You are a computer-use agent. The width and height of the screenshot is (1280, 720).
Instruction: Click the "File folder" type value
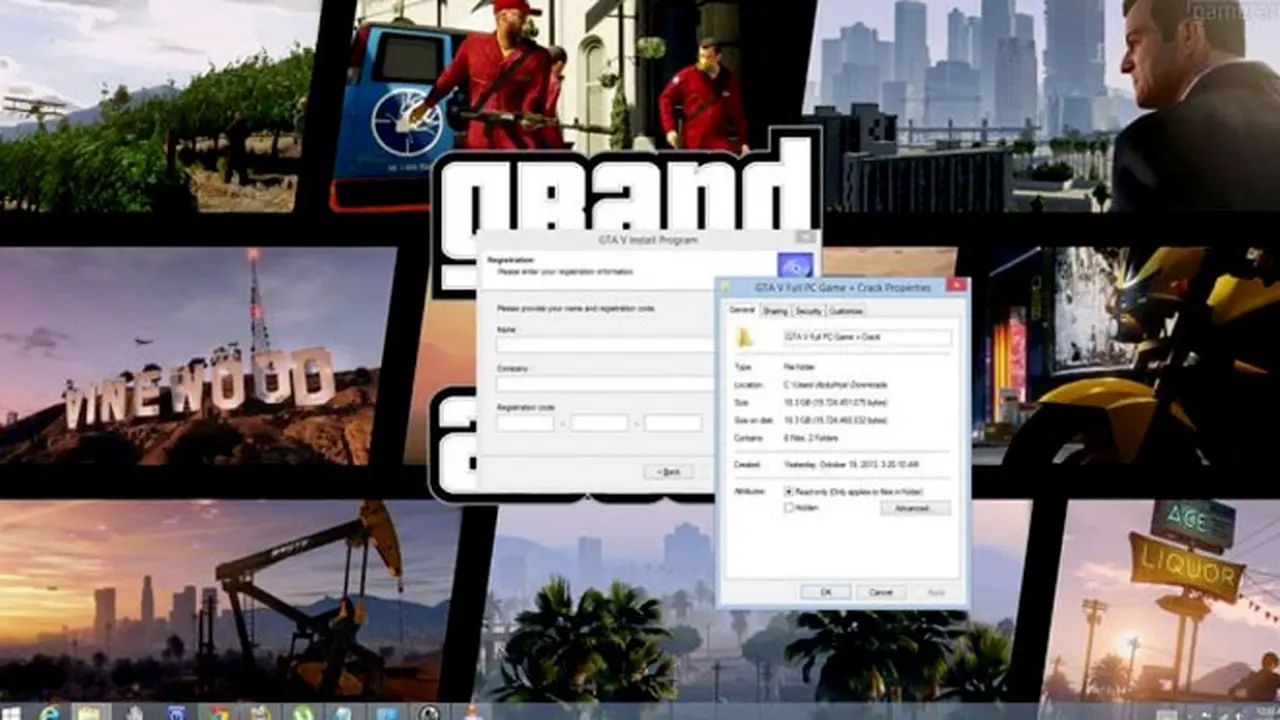tap(798, 367)
